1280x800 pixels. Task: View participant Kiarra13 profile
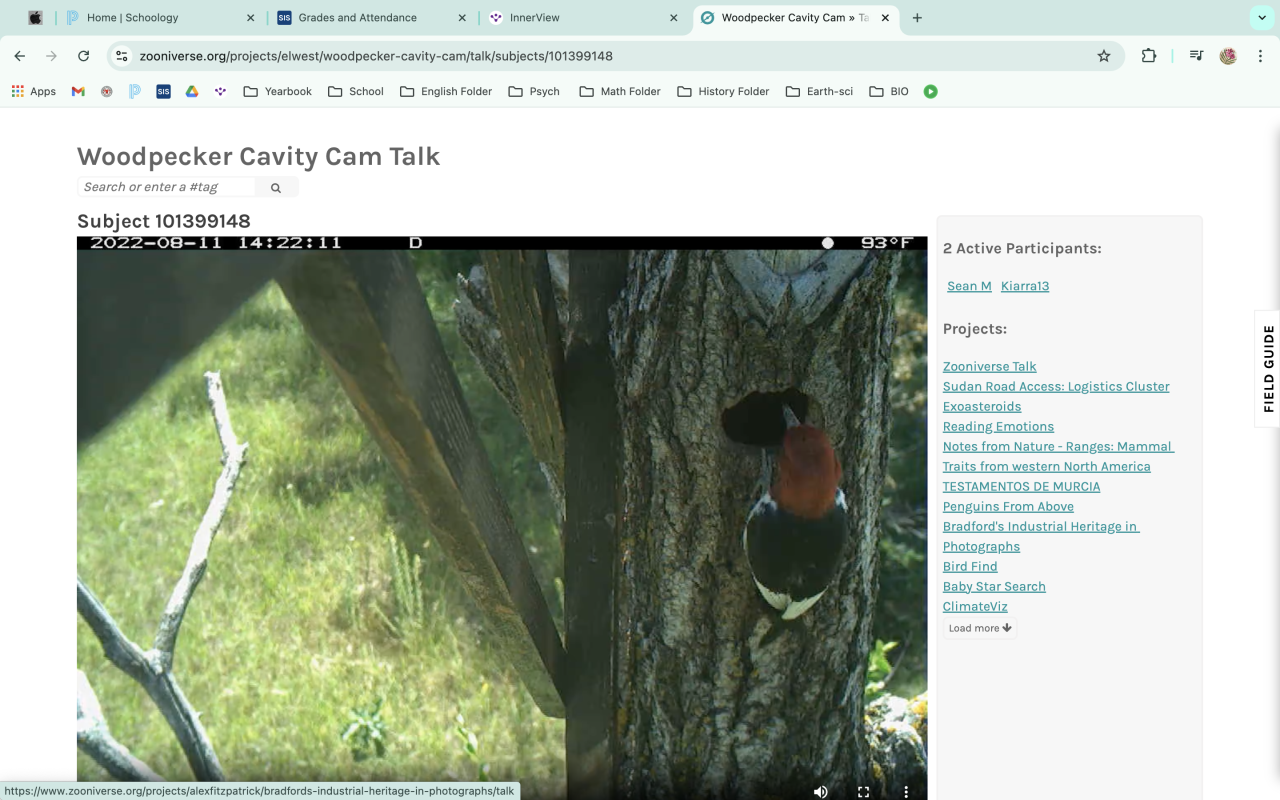1025,286
